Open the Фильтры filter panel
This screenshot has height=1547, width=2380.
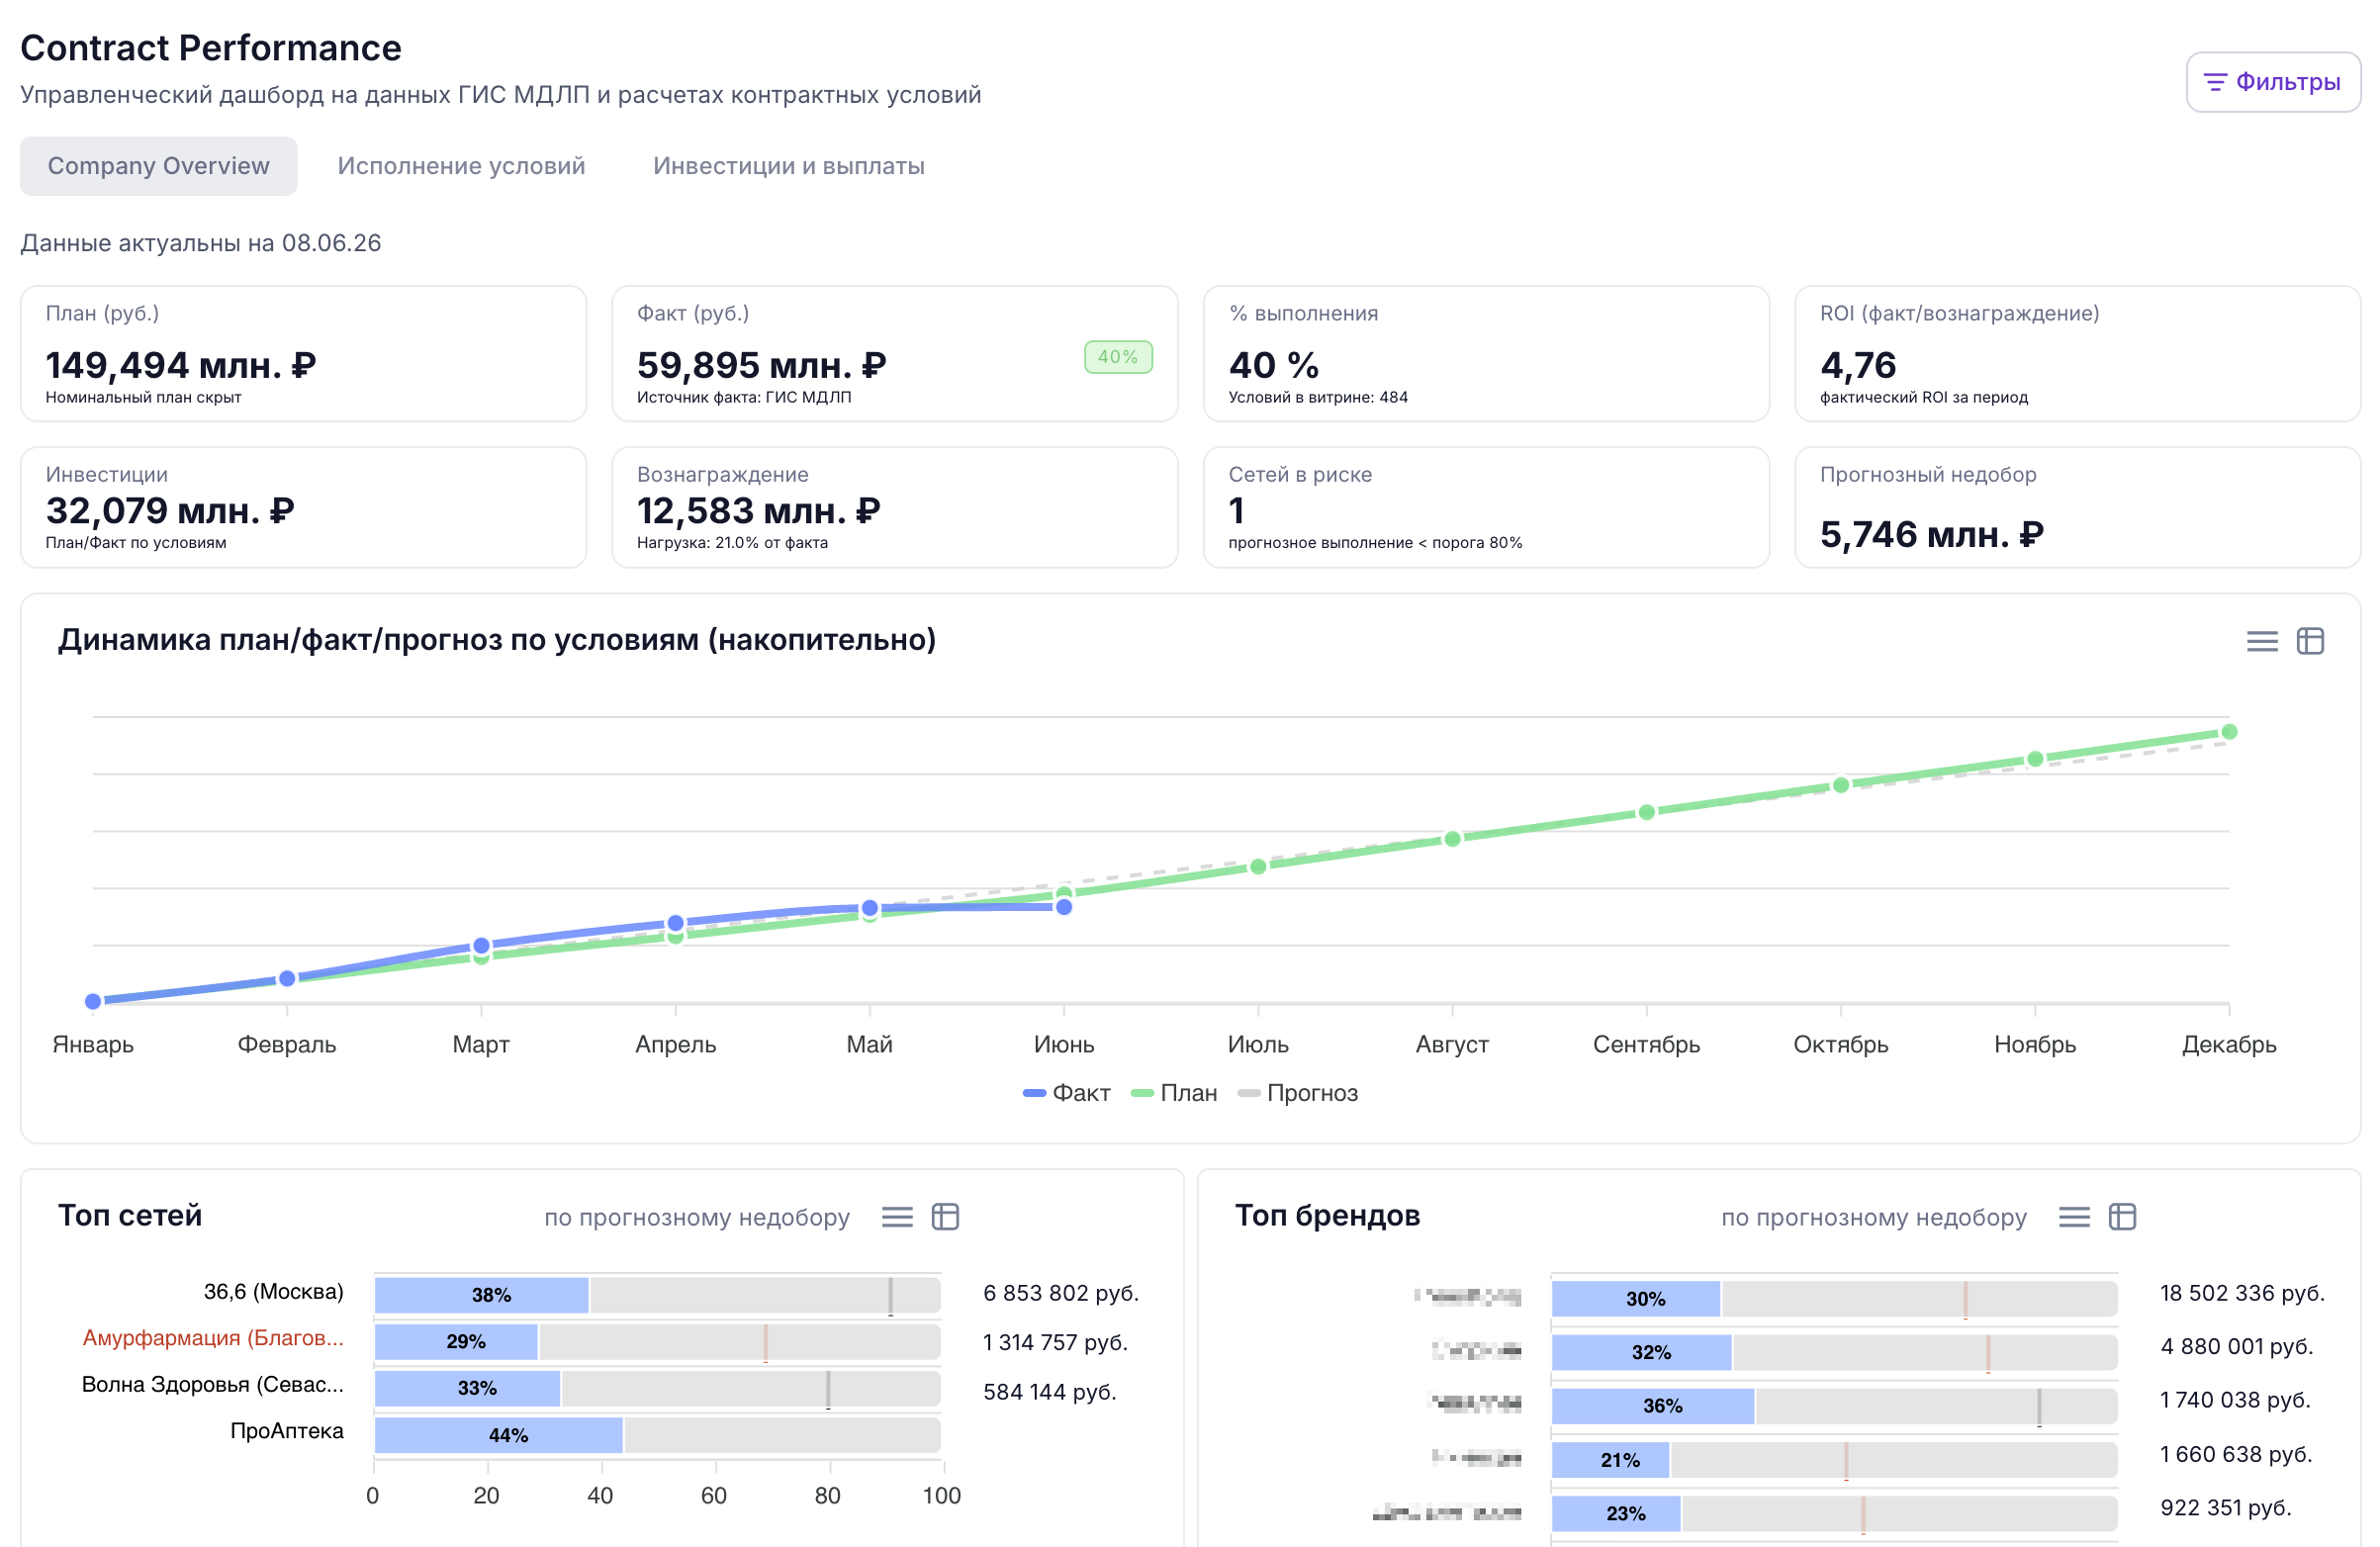pyautogui.click(x=2272, y=82)
